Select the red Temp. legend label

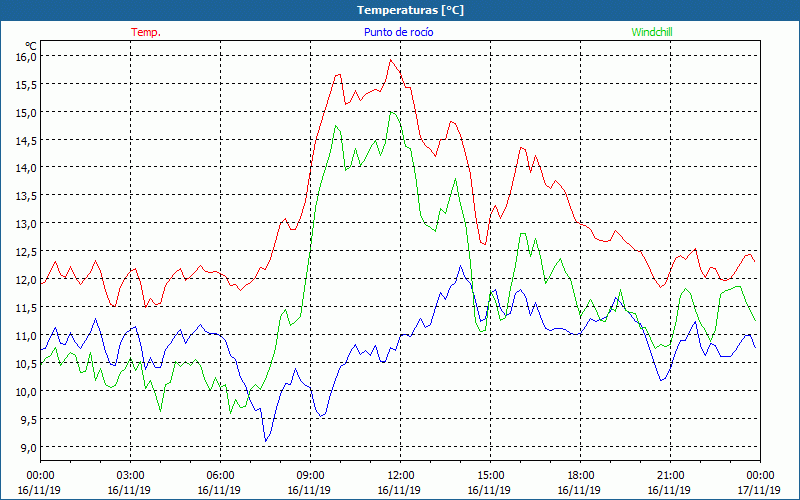146,32
